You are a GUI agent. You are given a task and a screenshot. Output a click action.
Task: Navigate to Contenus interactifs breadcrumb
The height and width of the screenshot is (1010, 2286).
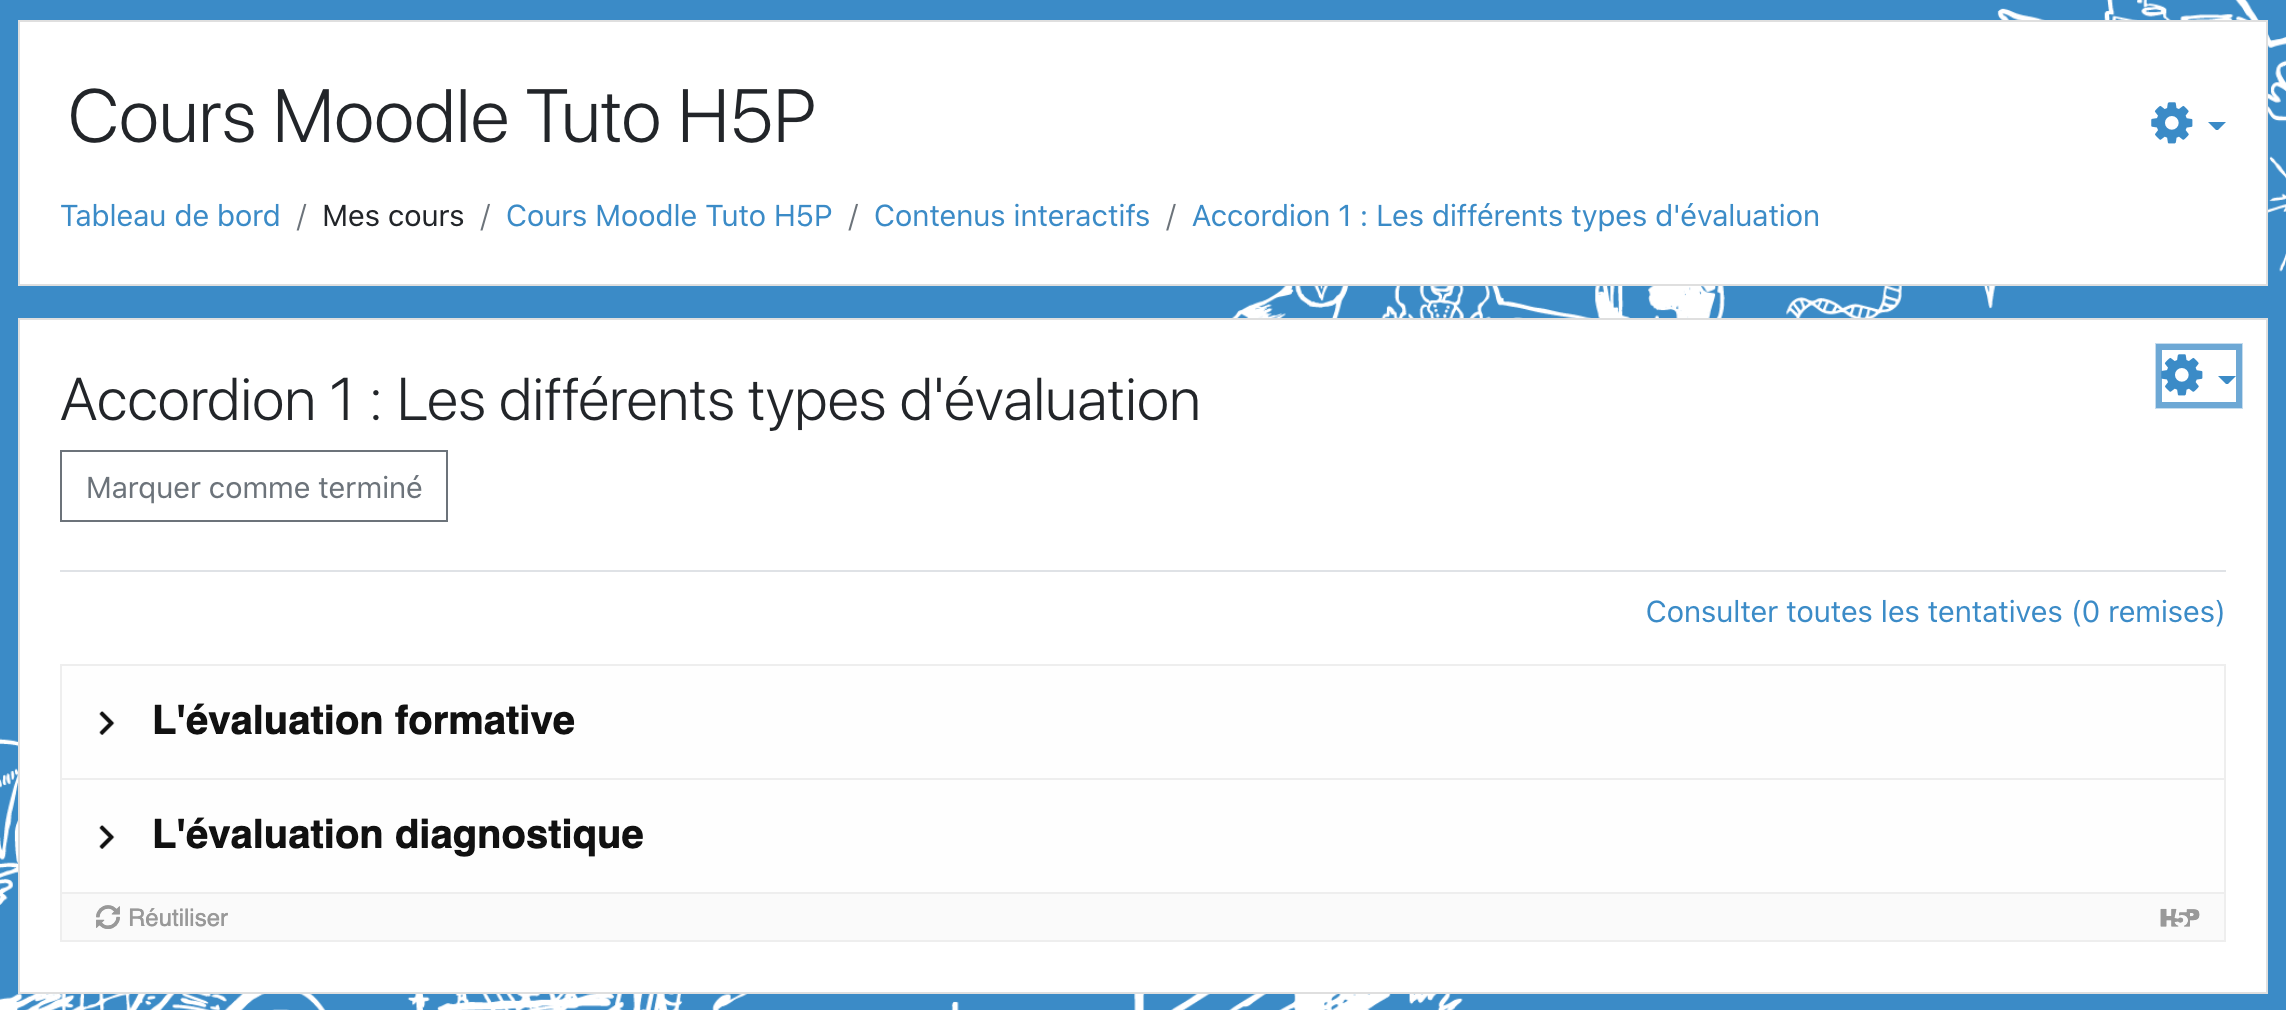pos(1011,216)
